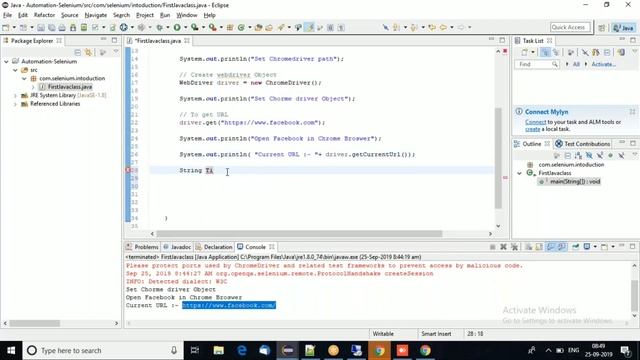The width and height of the screenshot is (640, 360).
Task: Click Collapse All icon in Outline toolbar
Action: tap(568, 156)
